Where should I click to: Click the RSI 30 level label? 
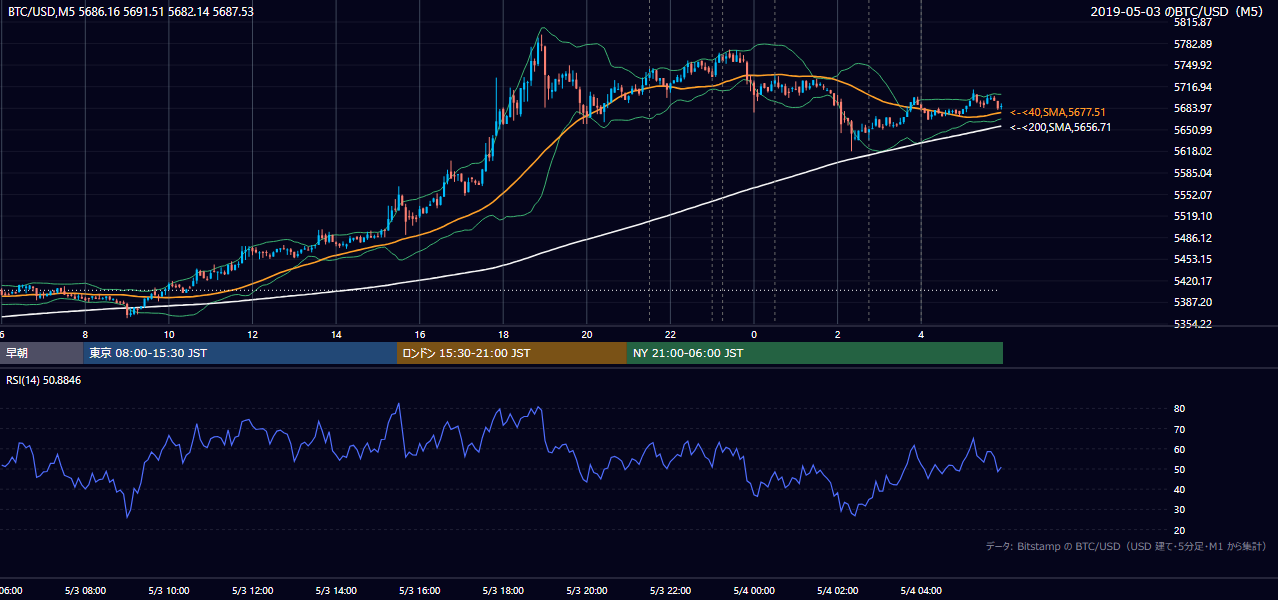coord(1179,510)
